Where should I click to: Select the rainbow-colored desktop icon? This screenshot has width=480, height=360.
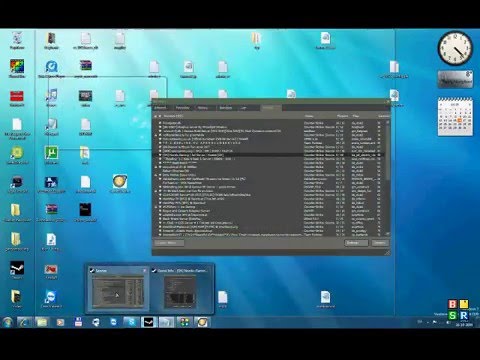(x=17, y=68)
